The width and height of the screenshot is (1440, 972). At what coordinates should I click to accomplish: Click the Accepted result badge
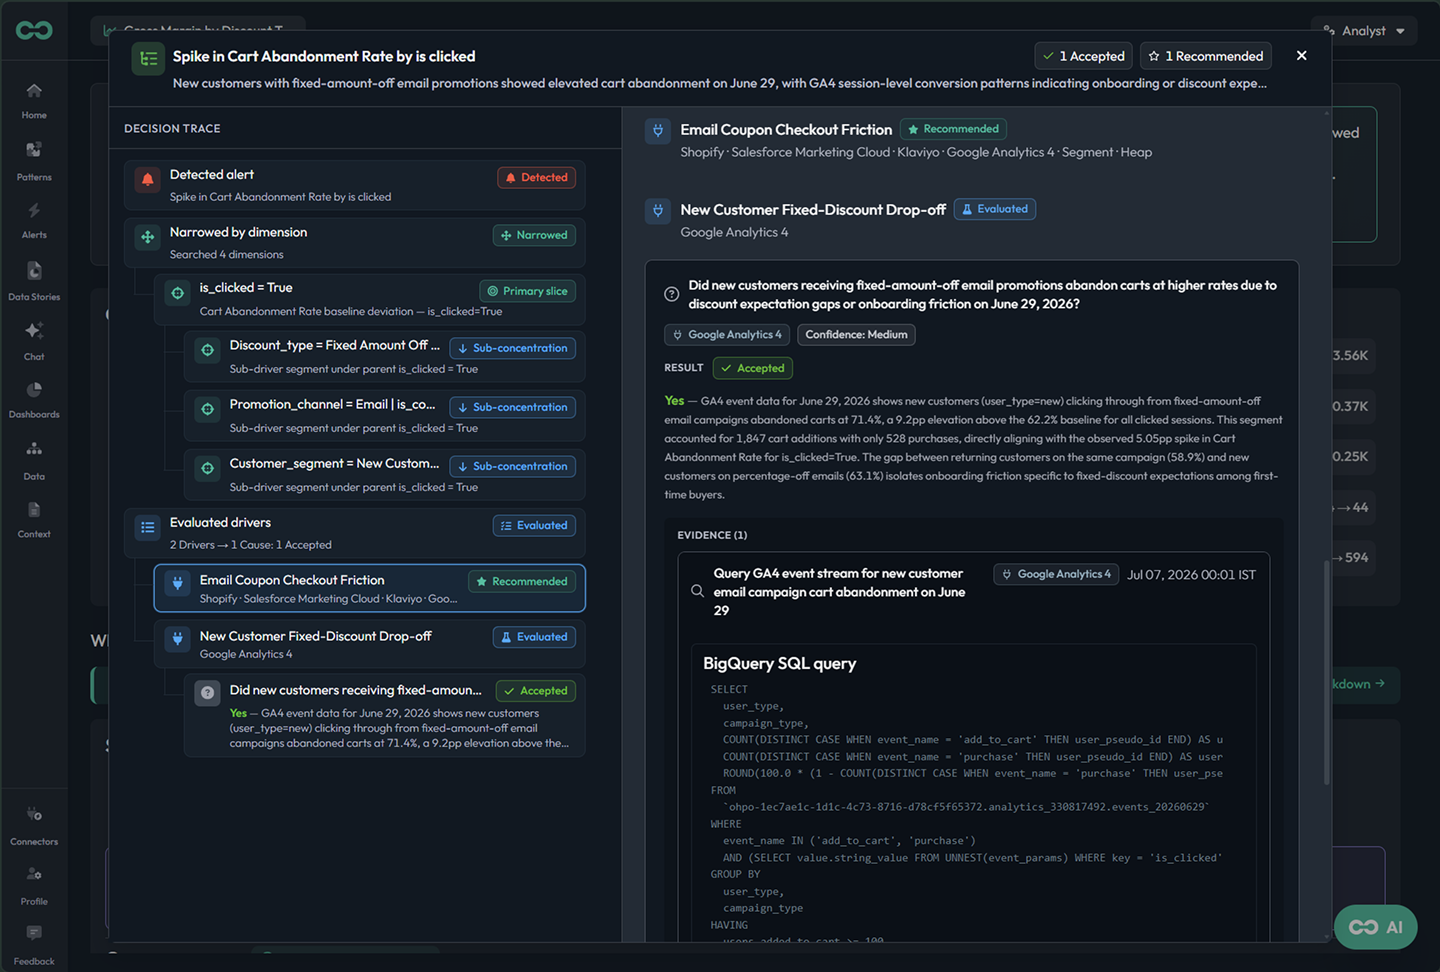pyautogui.click(x=753, y=368)
